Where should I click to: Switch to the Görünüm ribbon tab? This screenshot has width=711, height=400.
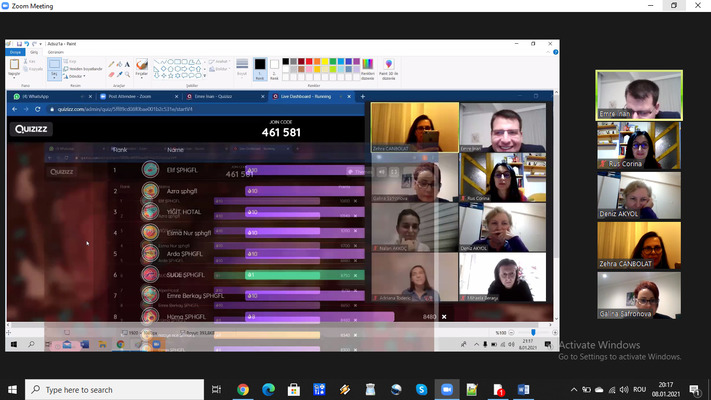pyautogui.click(x=55, y=52)
